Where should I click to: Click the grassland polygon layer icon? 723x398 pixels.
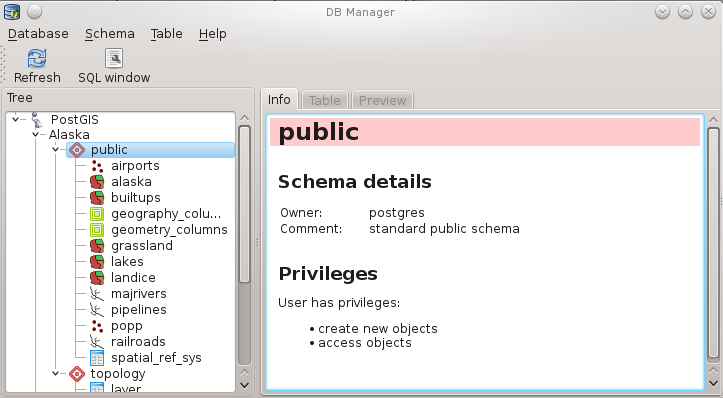tap(97, 246)
